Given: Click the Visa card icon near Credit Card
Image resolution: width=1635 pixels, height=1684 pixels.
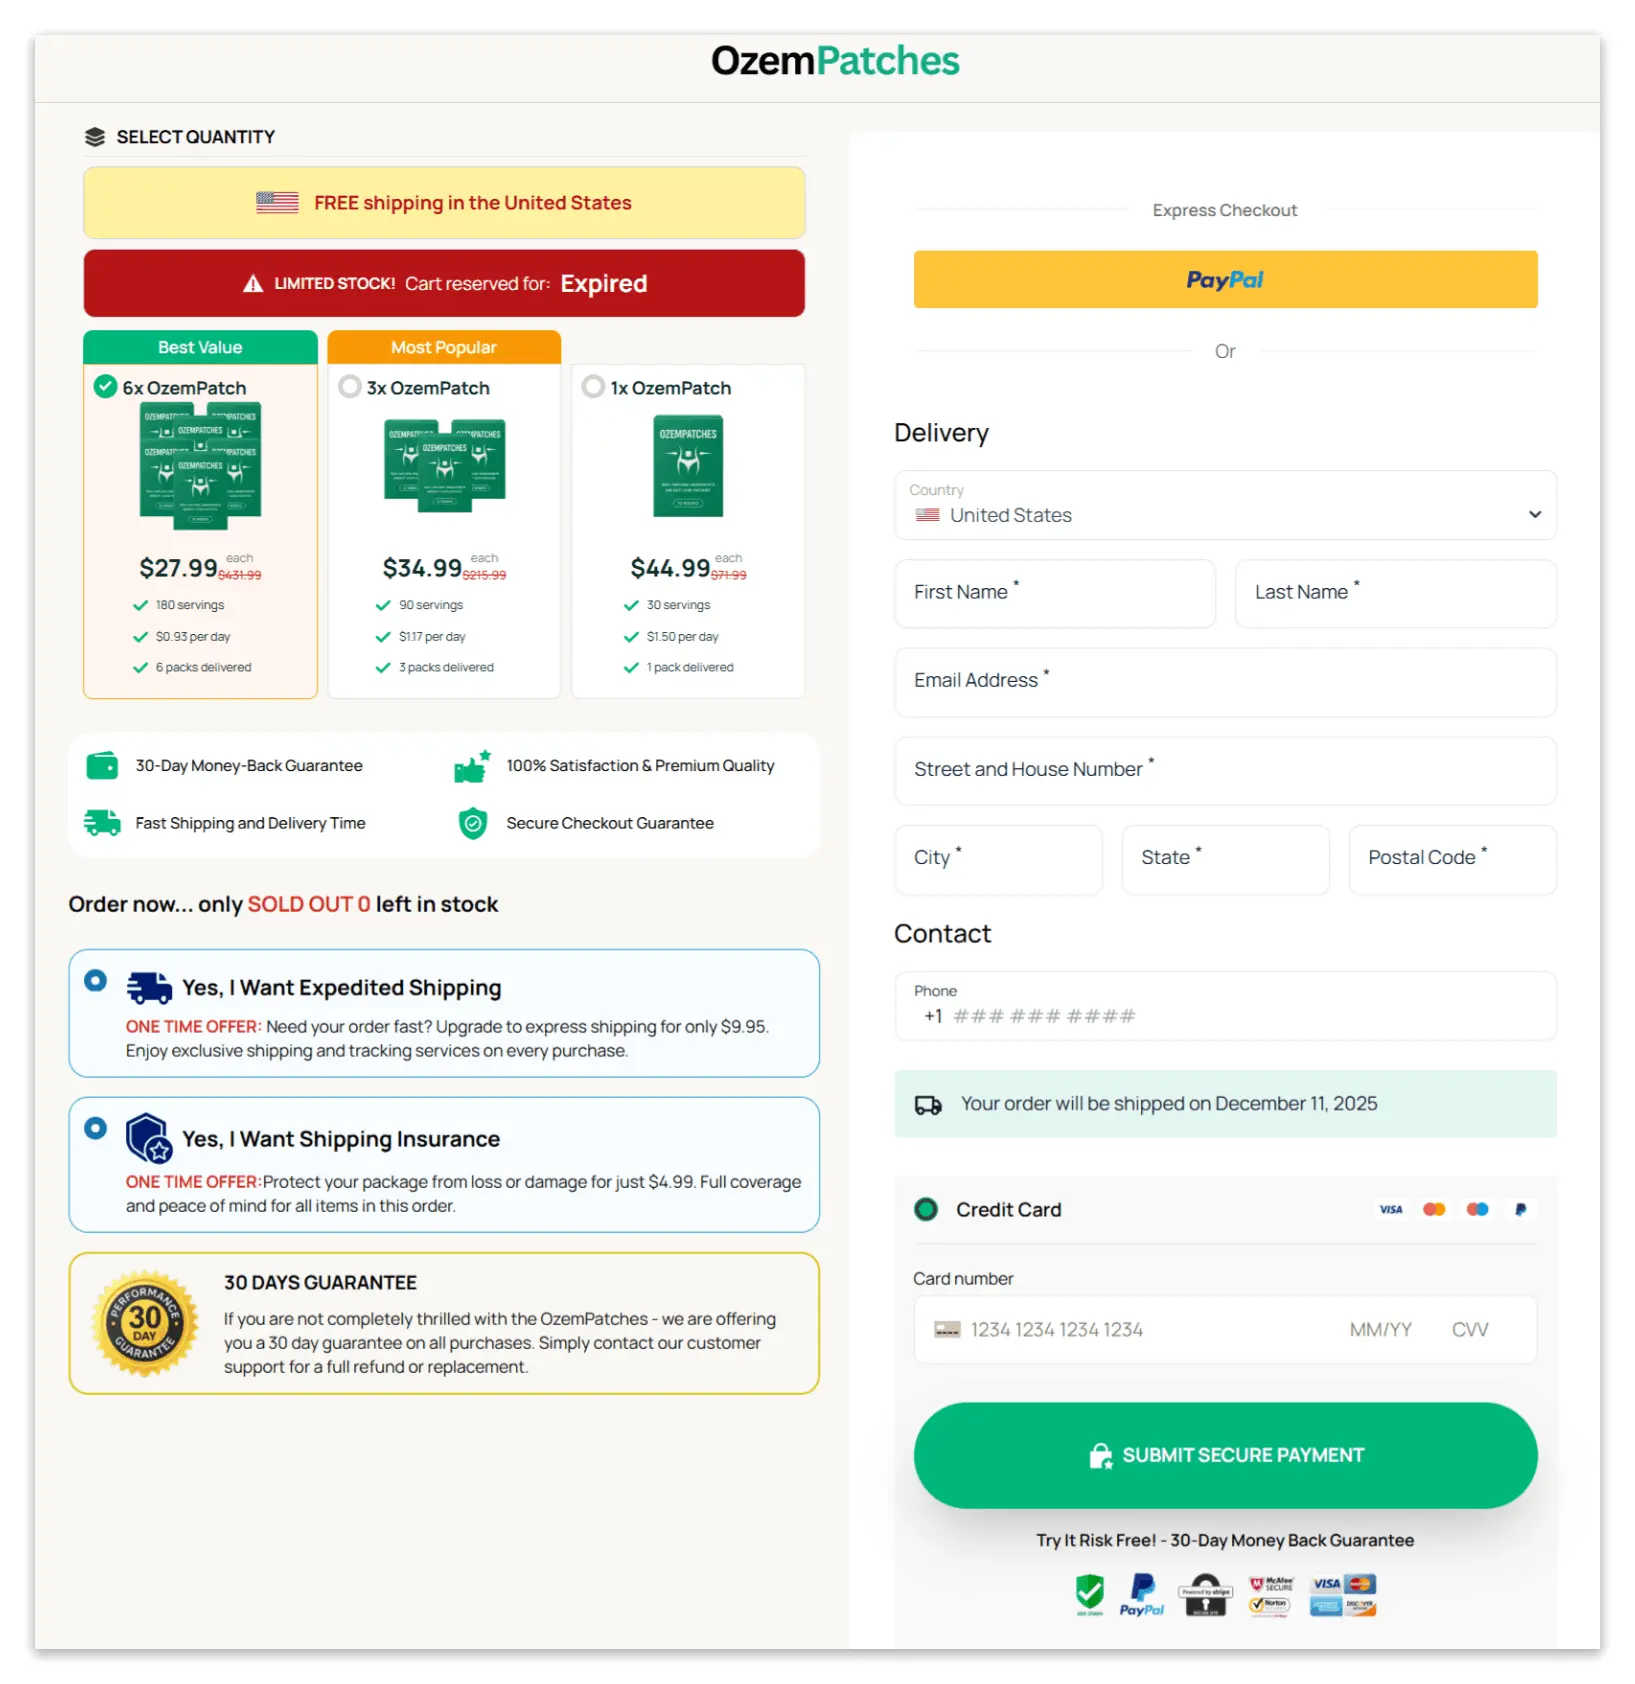Looking at the screenshot, I should [1390, 1209].
